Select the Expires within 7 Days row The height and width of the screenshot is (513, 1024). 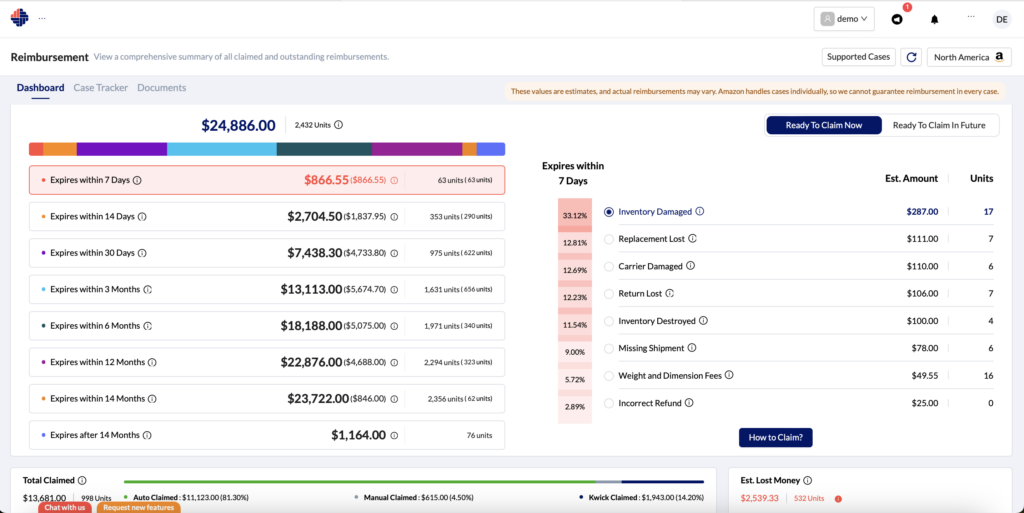click(x=266, y=180)
